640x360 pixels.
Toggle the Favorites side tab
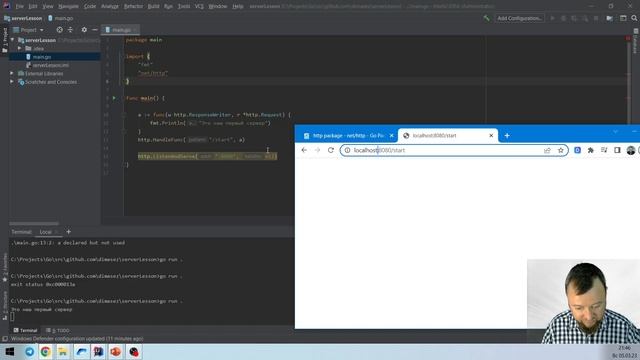(x=5, y=268)
